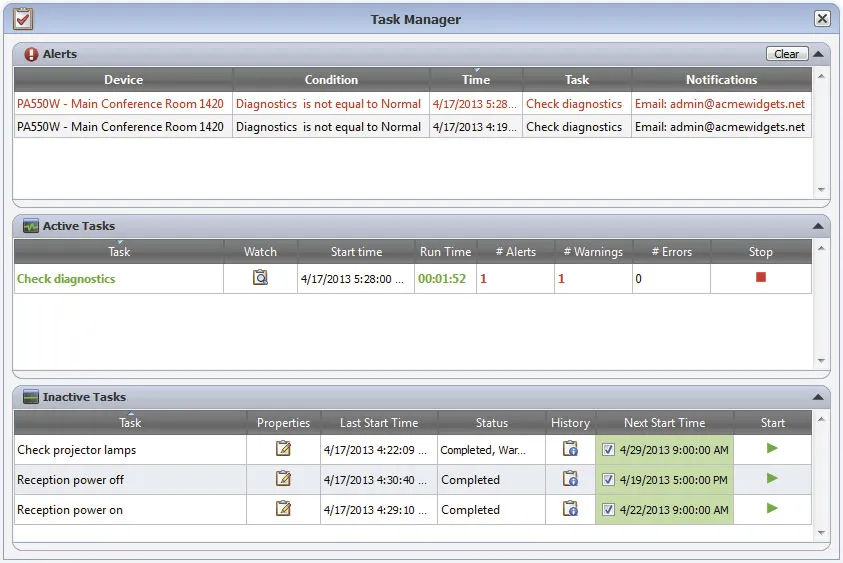Open the Watch icon for Check diagnostics
This screenshot has width=843, height=563.
260,277
